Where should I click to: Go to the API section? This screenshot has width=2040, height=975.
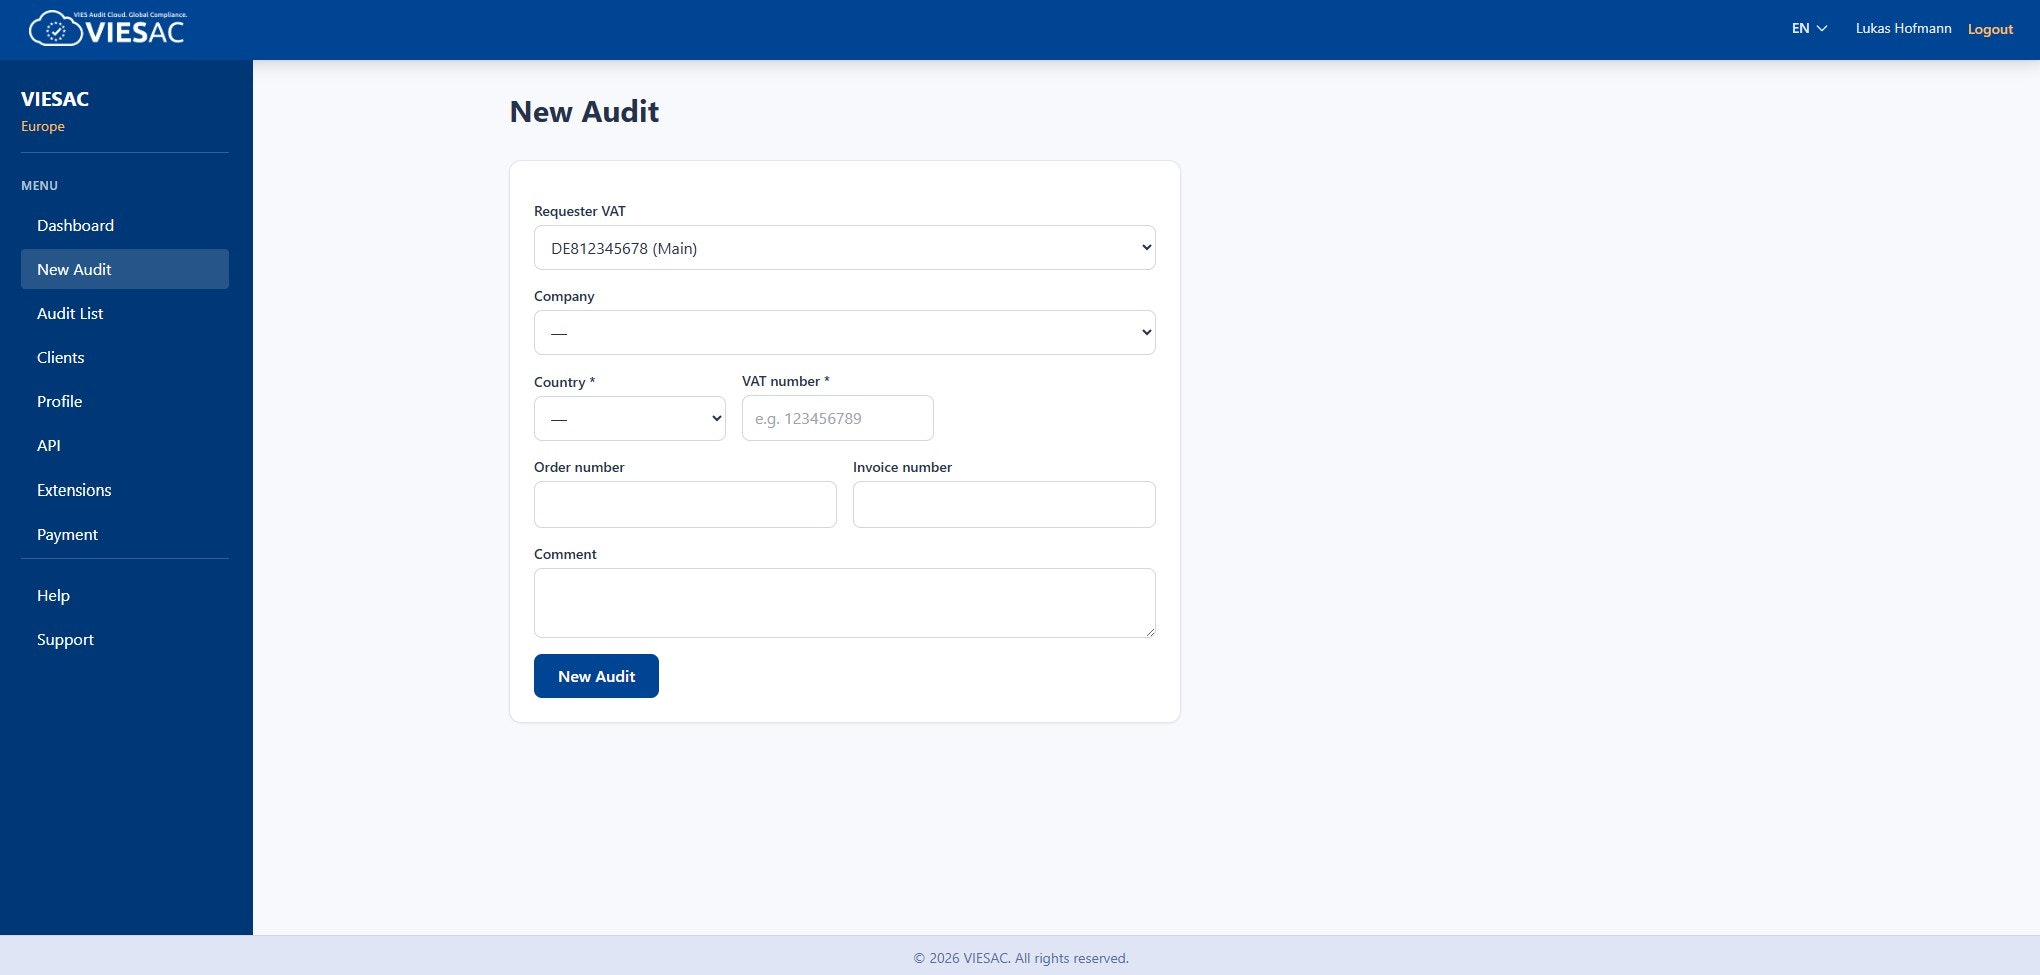(47, 445)
